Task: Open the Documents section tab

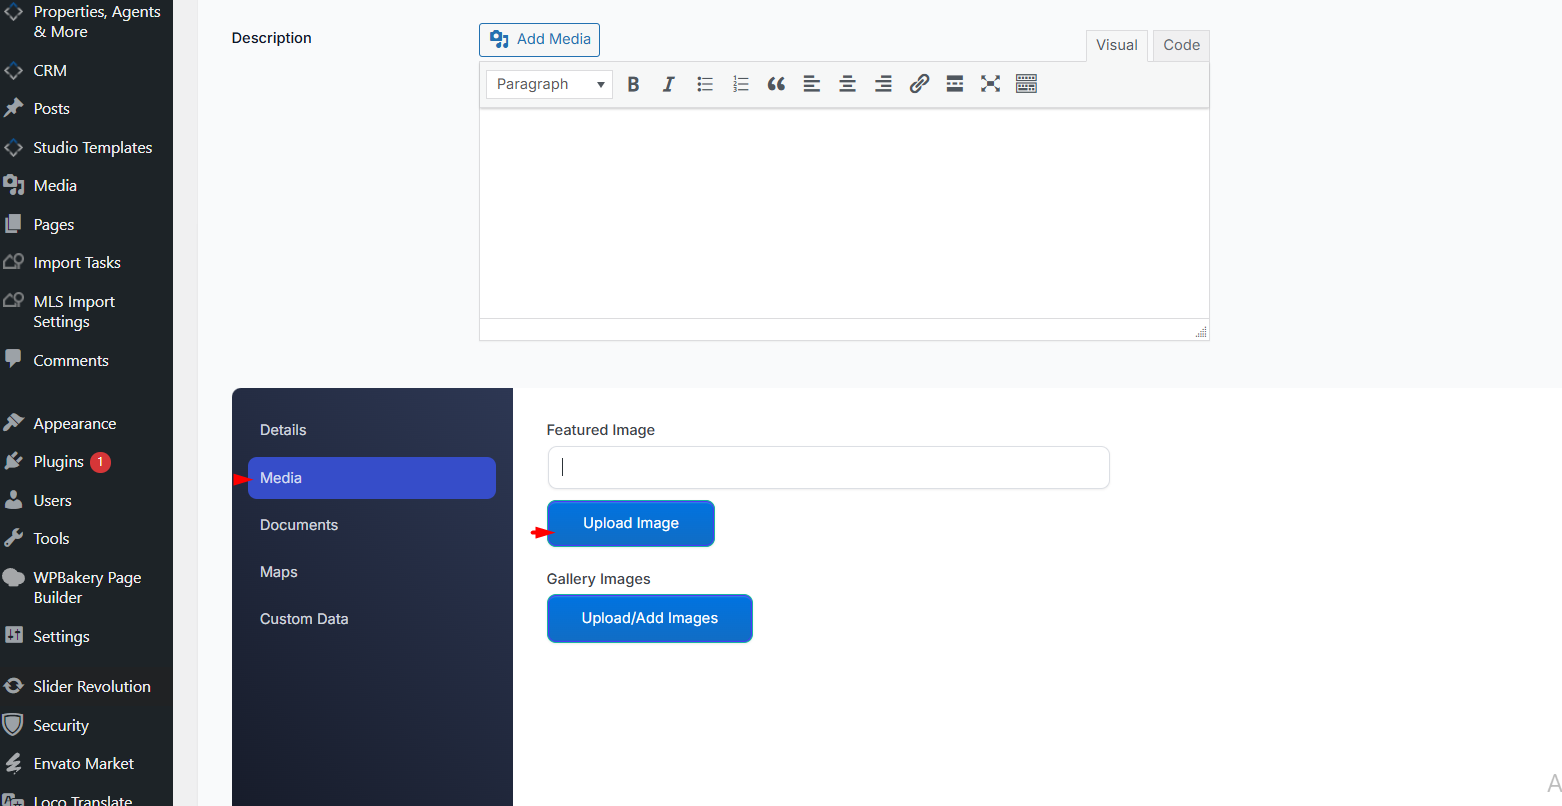Action: click(299, 525)
